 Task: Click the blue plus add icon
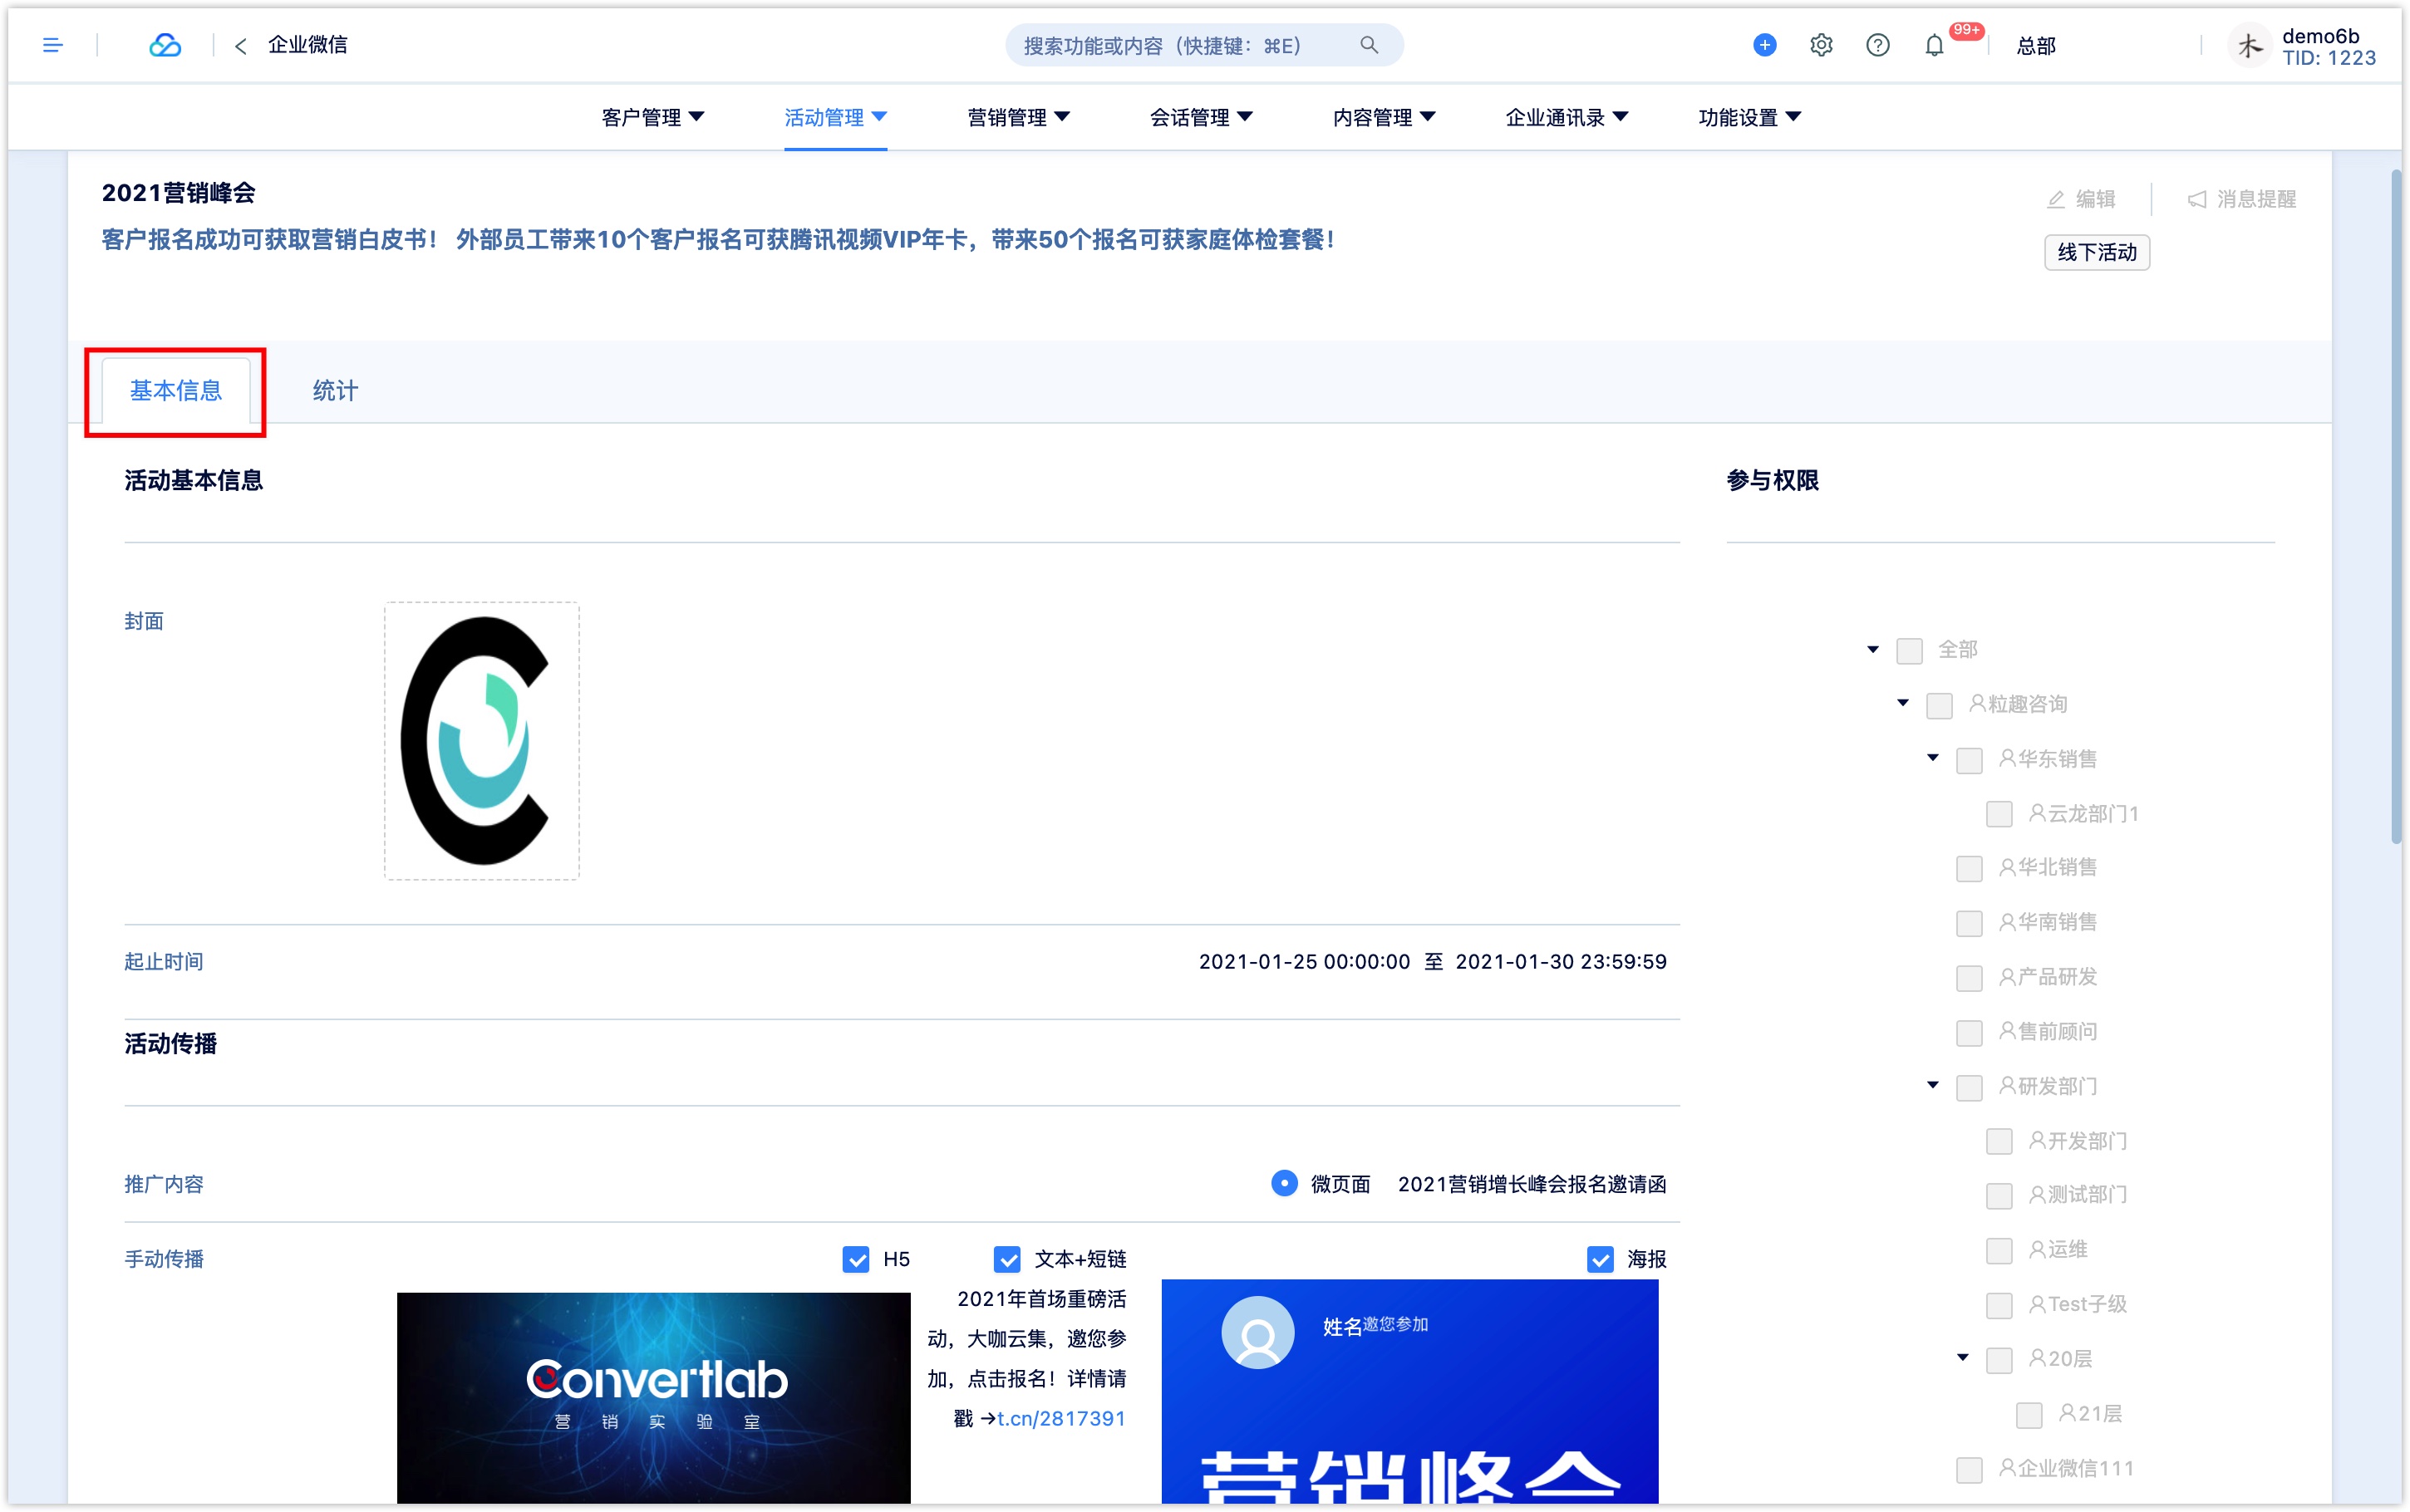1764,45
